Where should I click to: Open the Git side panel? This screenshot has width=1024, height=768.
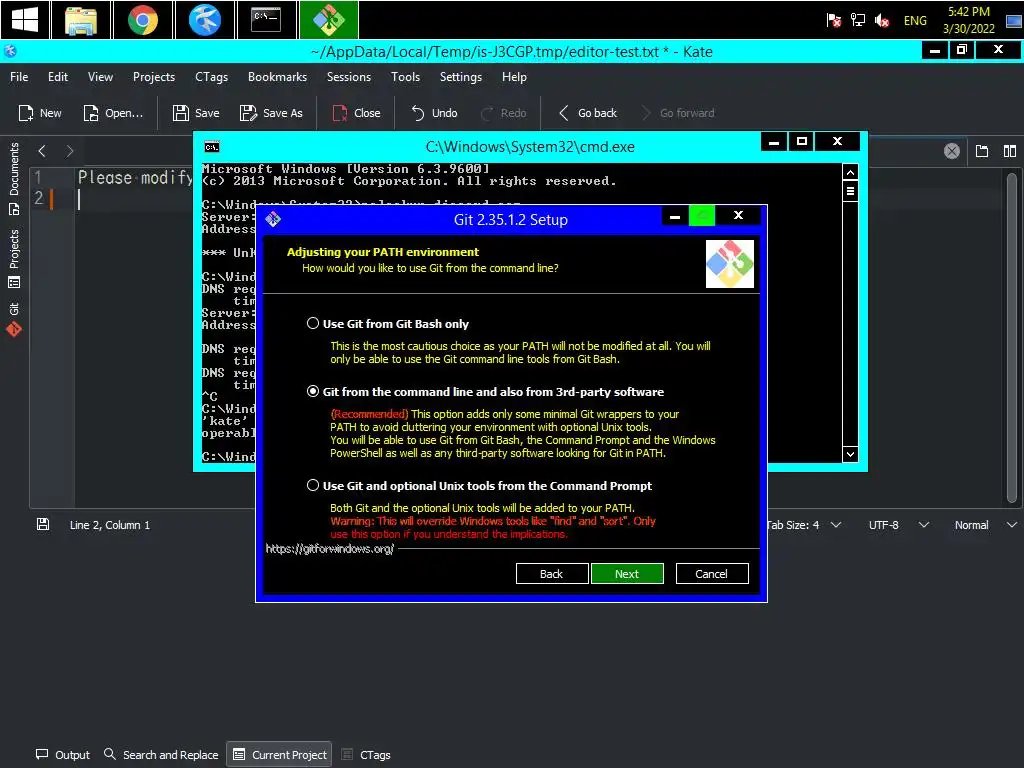click(x=14, y=319)
